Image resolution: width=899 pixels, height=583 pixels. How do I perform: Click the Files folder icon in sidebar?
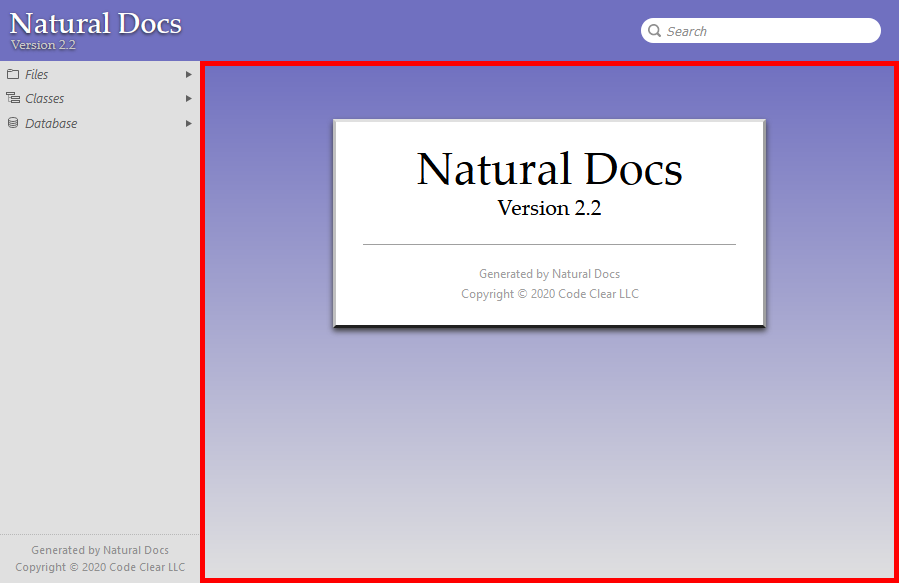pos(13,74)
